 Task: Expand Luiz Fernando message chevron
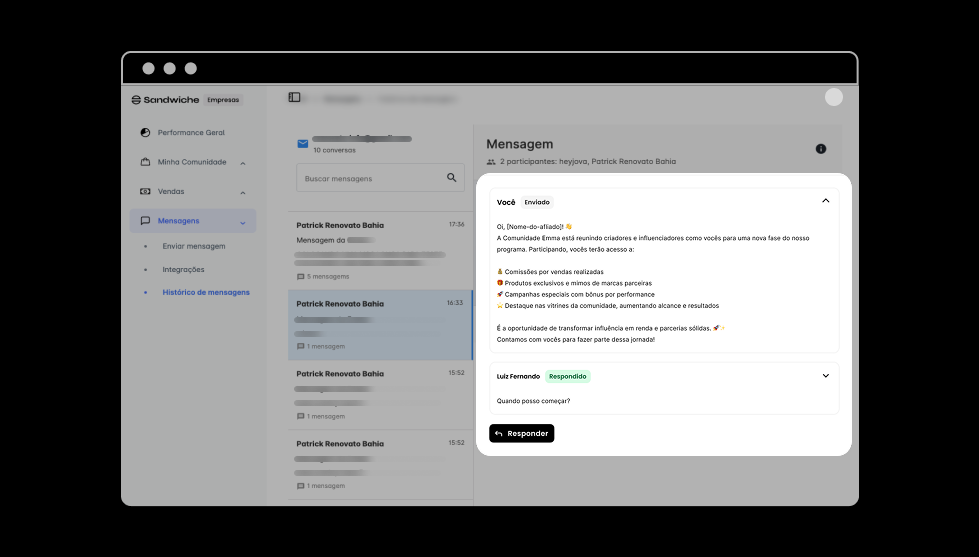pos(825,376)
